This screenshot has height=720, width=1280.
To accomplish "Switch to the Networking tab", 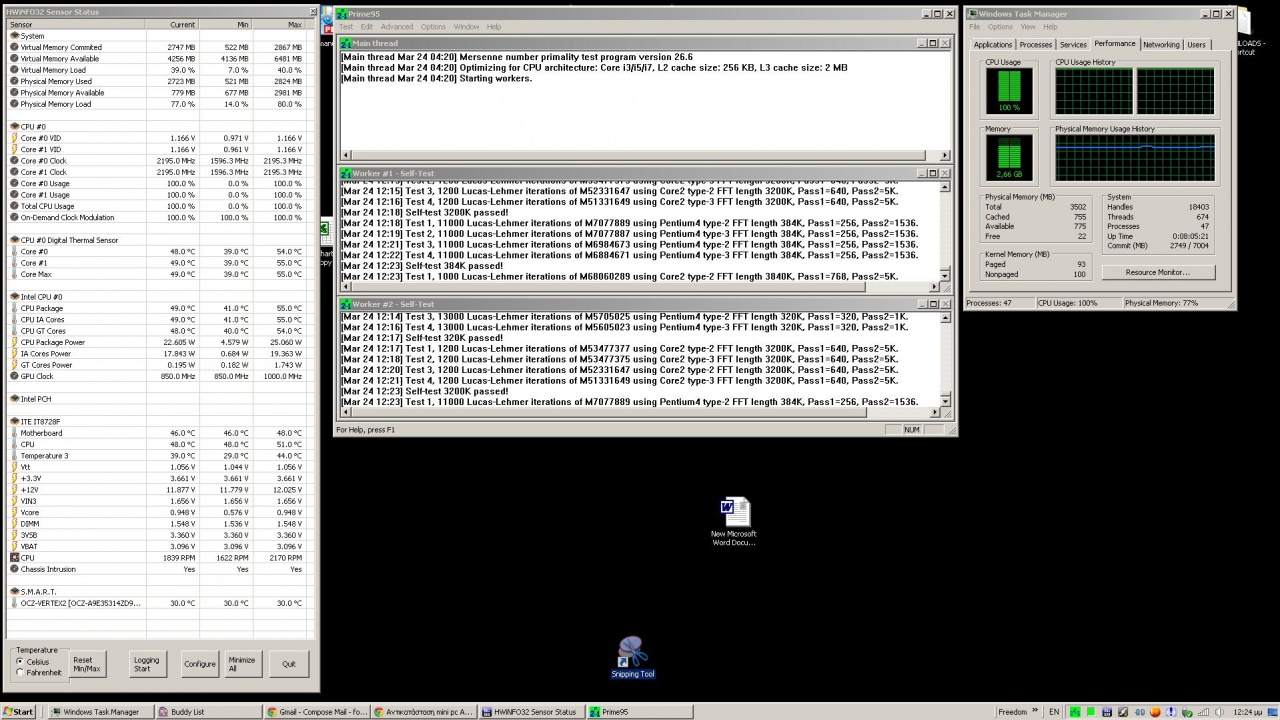I will pos(1161,45).
